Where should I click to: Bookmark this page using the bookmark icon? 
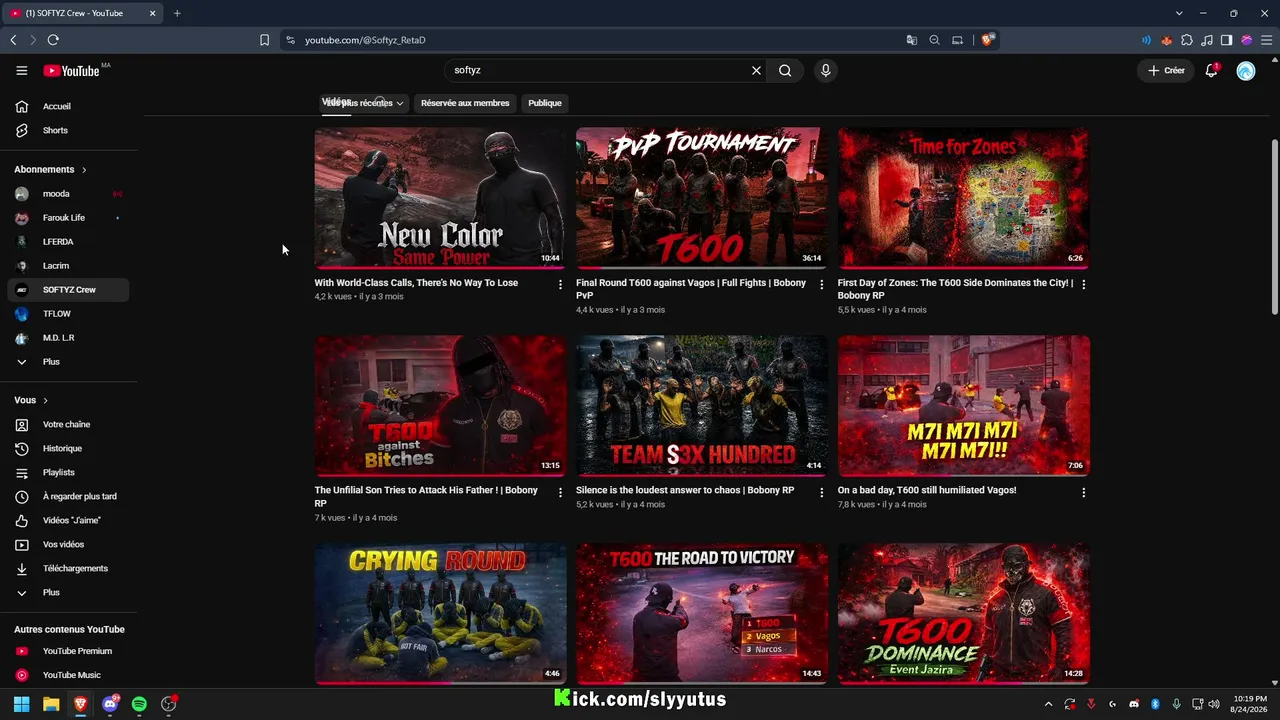[264, 40]
